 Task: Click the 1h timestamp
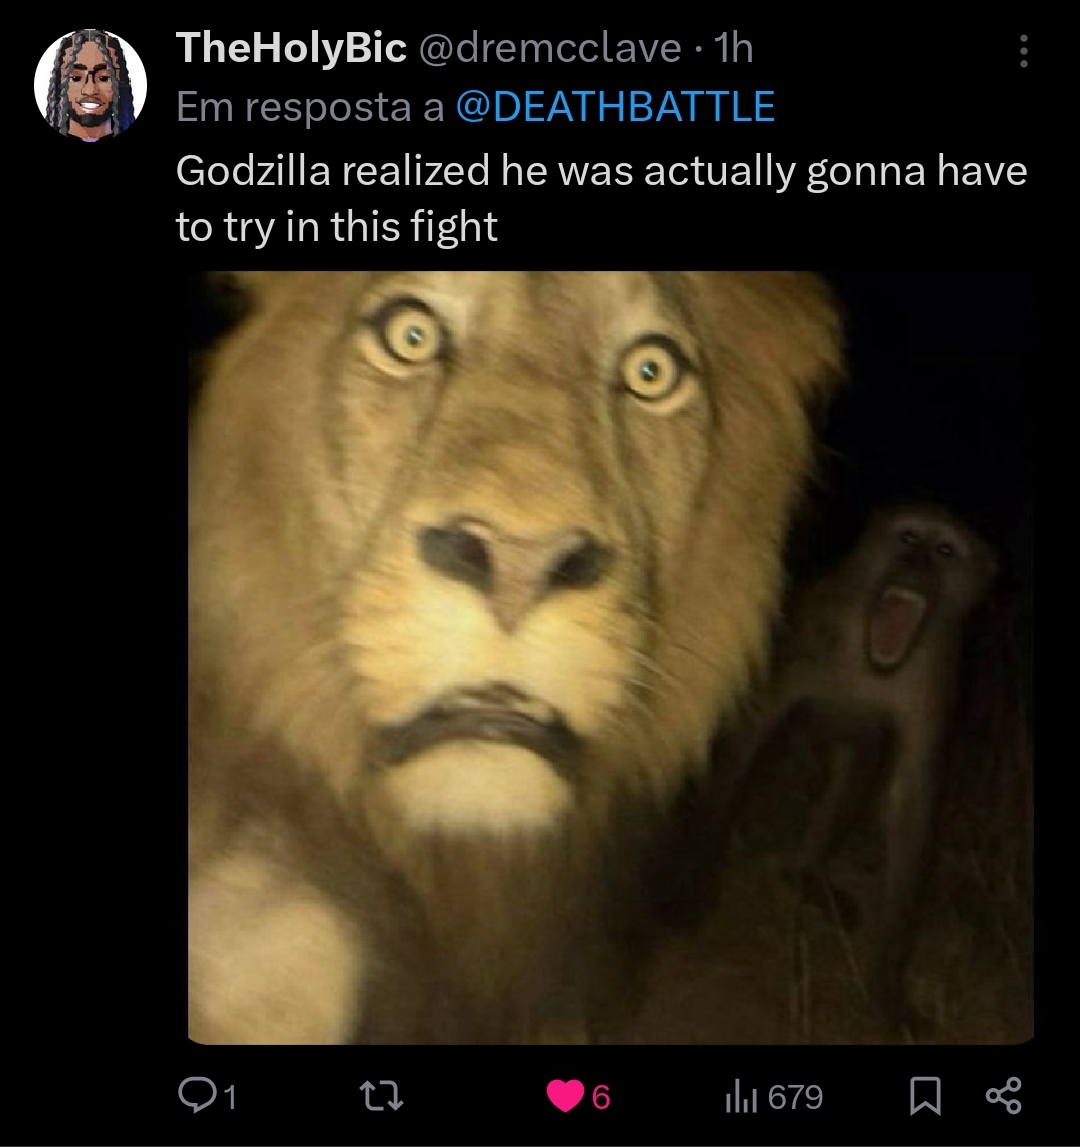(x=734, y=48)
